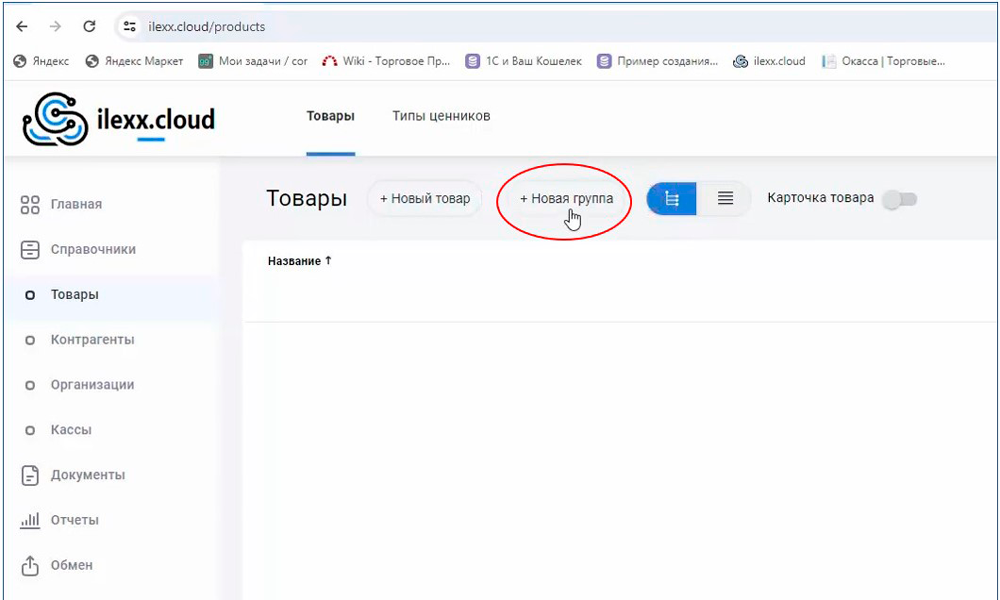Click the ilexx.cloud logo
Screen dimensions: 1000x600
coord(118,120)
